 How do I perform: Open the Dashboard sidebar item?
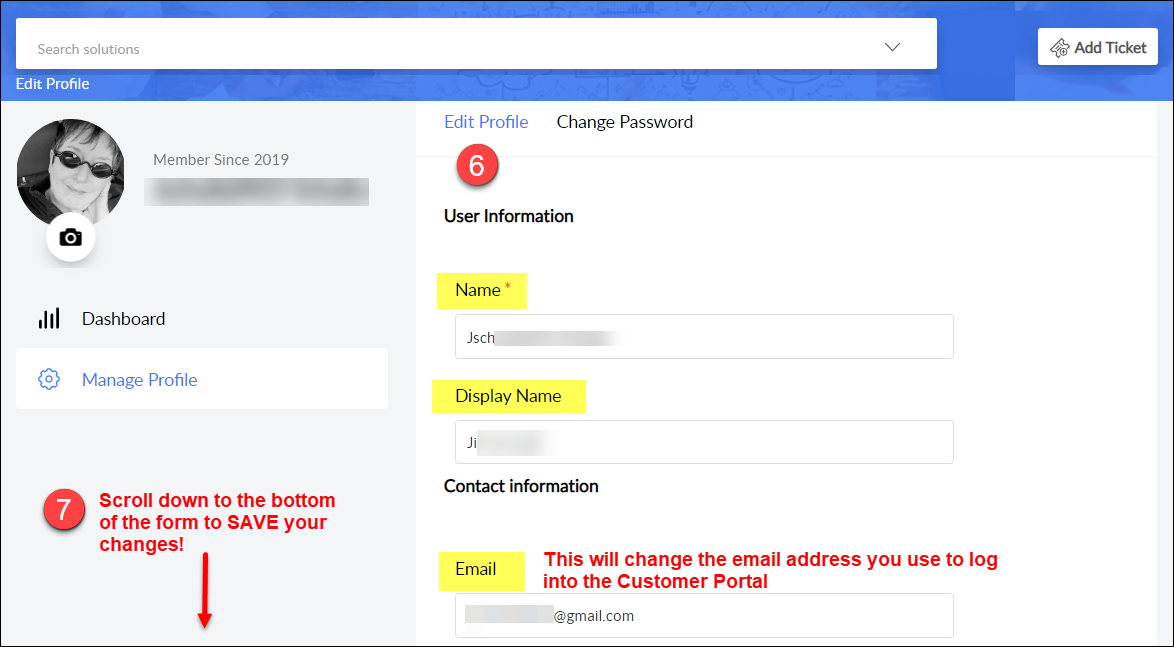click(123, 319)
